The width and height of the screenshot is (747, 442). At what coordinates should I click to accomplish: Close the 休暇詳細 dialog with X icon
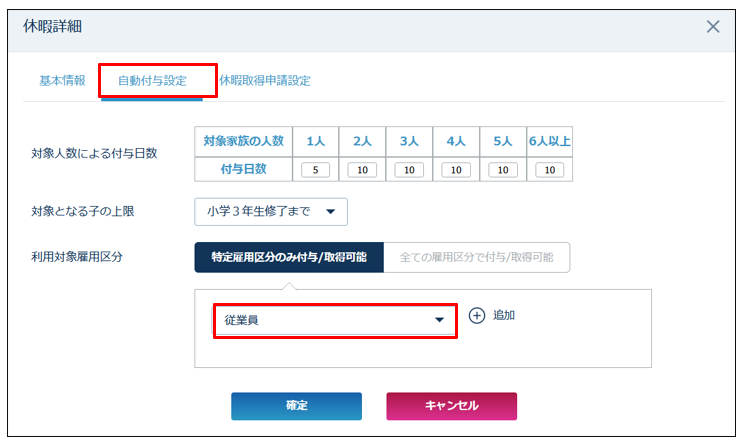click(x=712, y=27)
